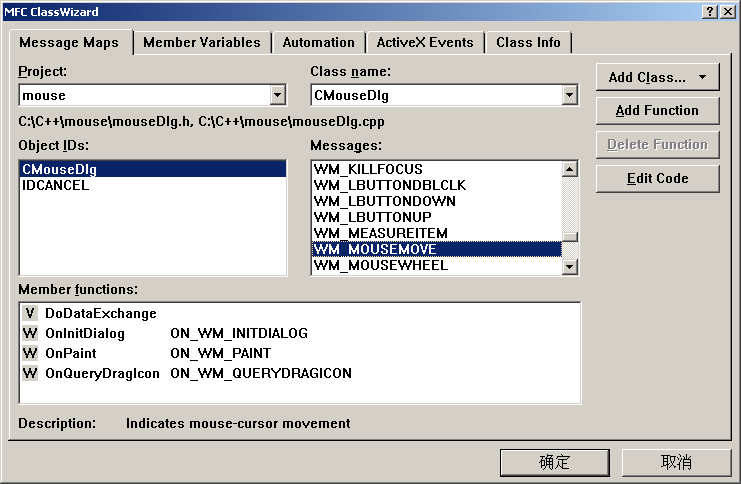Select OnPaint member function
Viewport: 741px width, 484px height.
(x=70, y=353)
